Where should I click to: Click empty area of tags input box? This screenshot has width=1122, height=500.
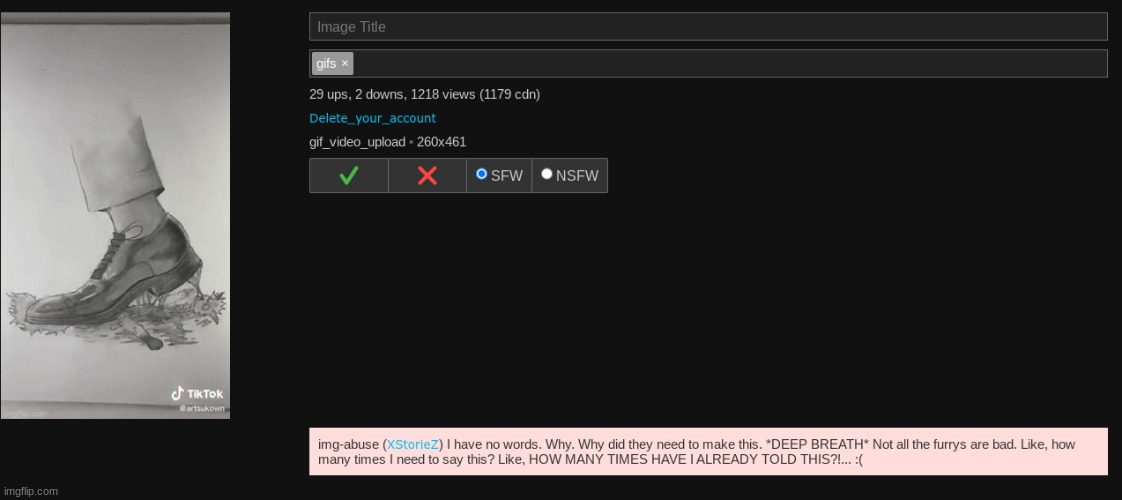(730, 63)
